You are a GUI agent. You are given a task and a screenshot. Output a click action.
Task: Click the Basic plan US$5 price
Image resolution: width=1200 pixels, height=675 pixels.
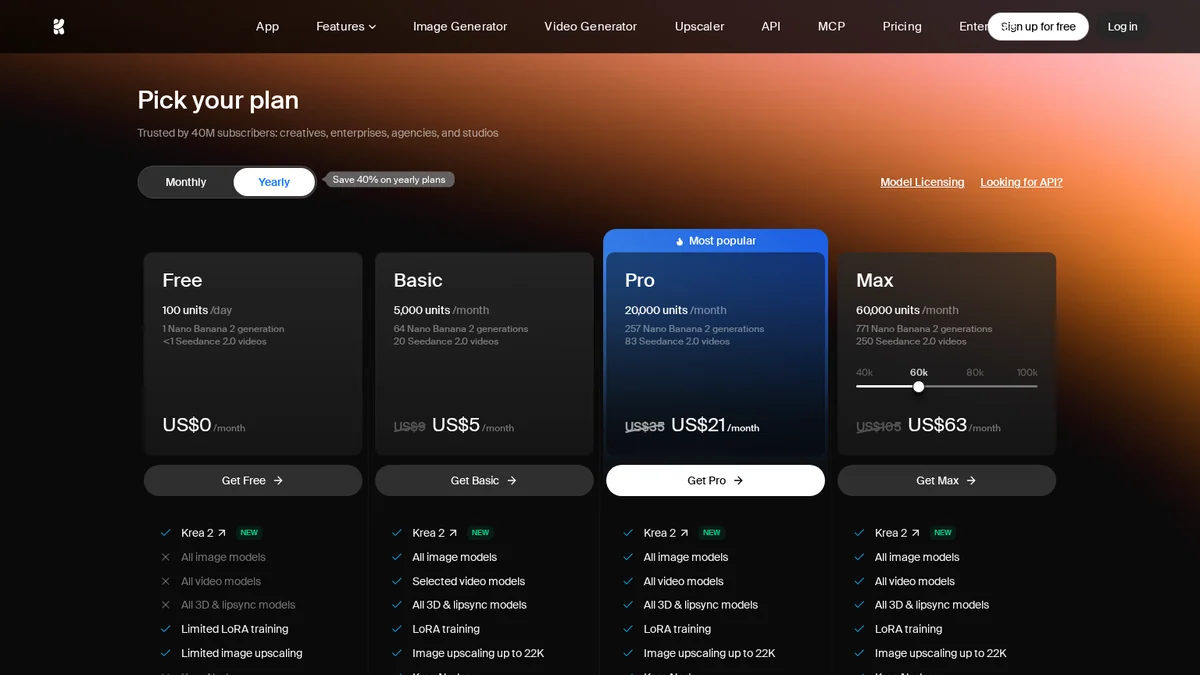[456, 425]
